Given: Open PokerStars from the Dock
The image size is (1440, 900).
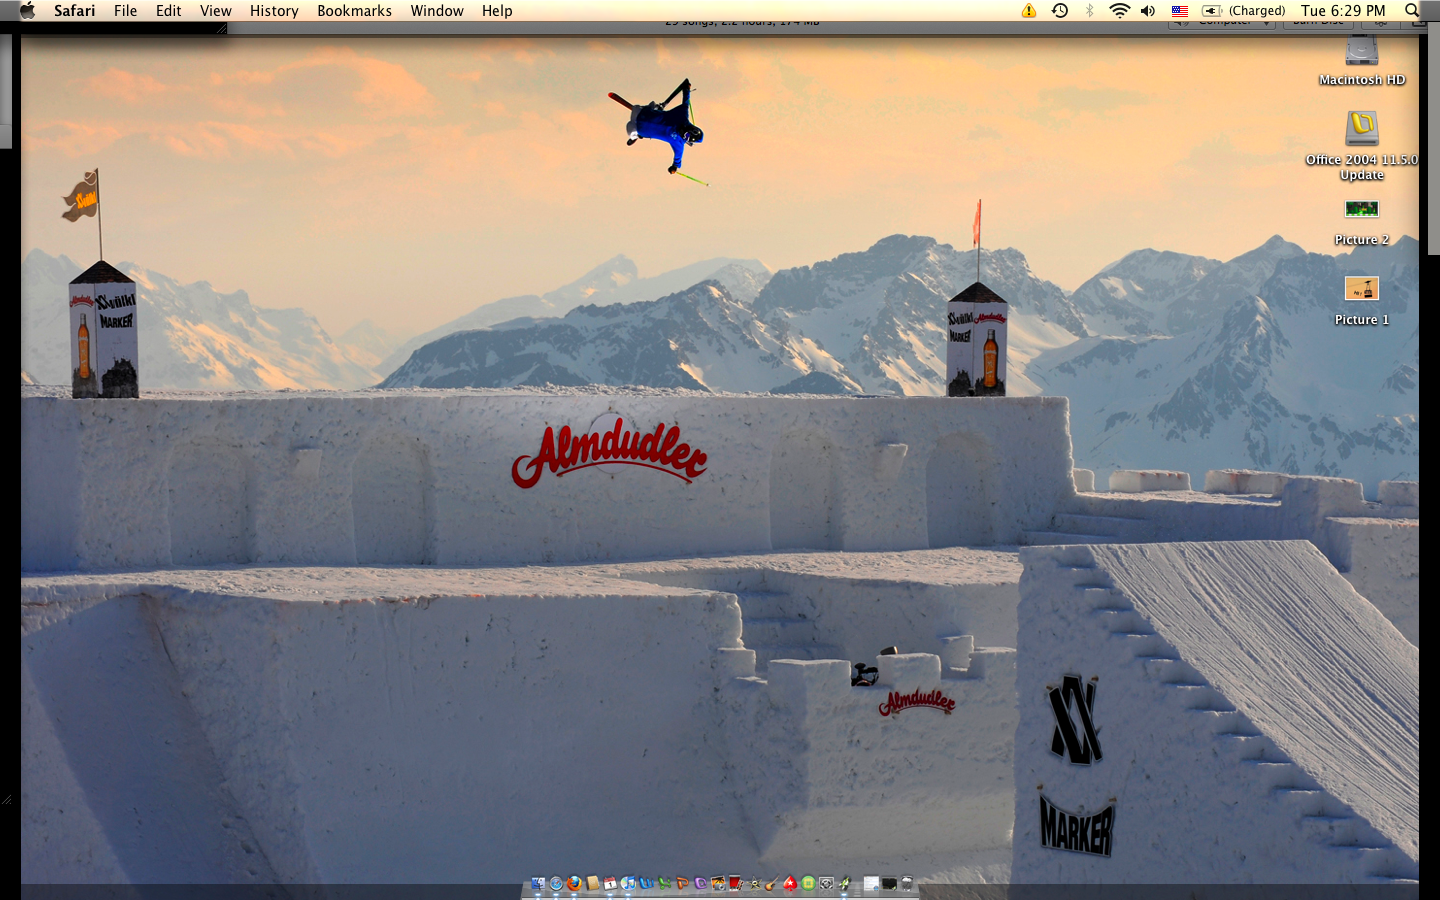Looking at the screenshot, I should coord(790,884).
